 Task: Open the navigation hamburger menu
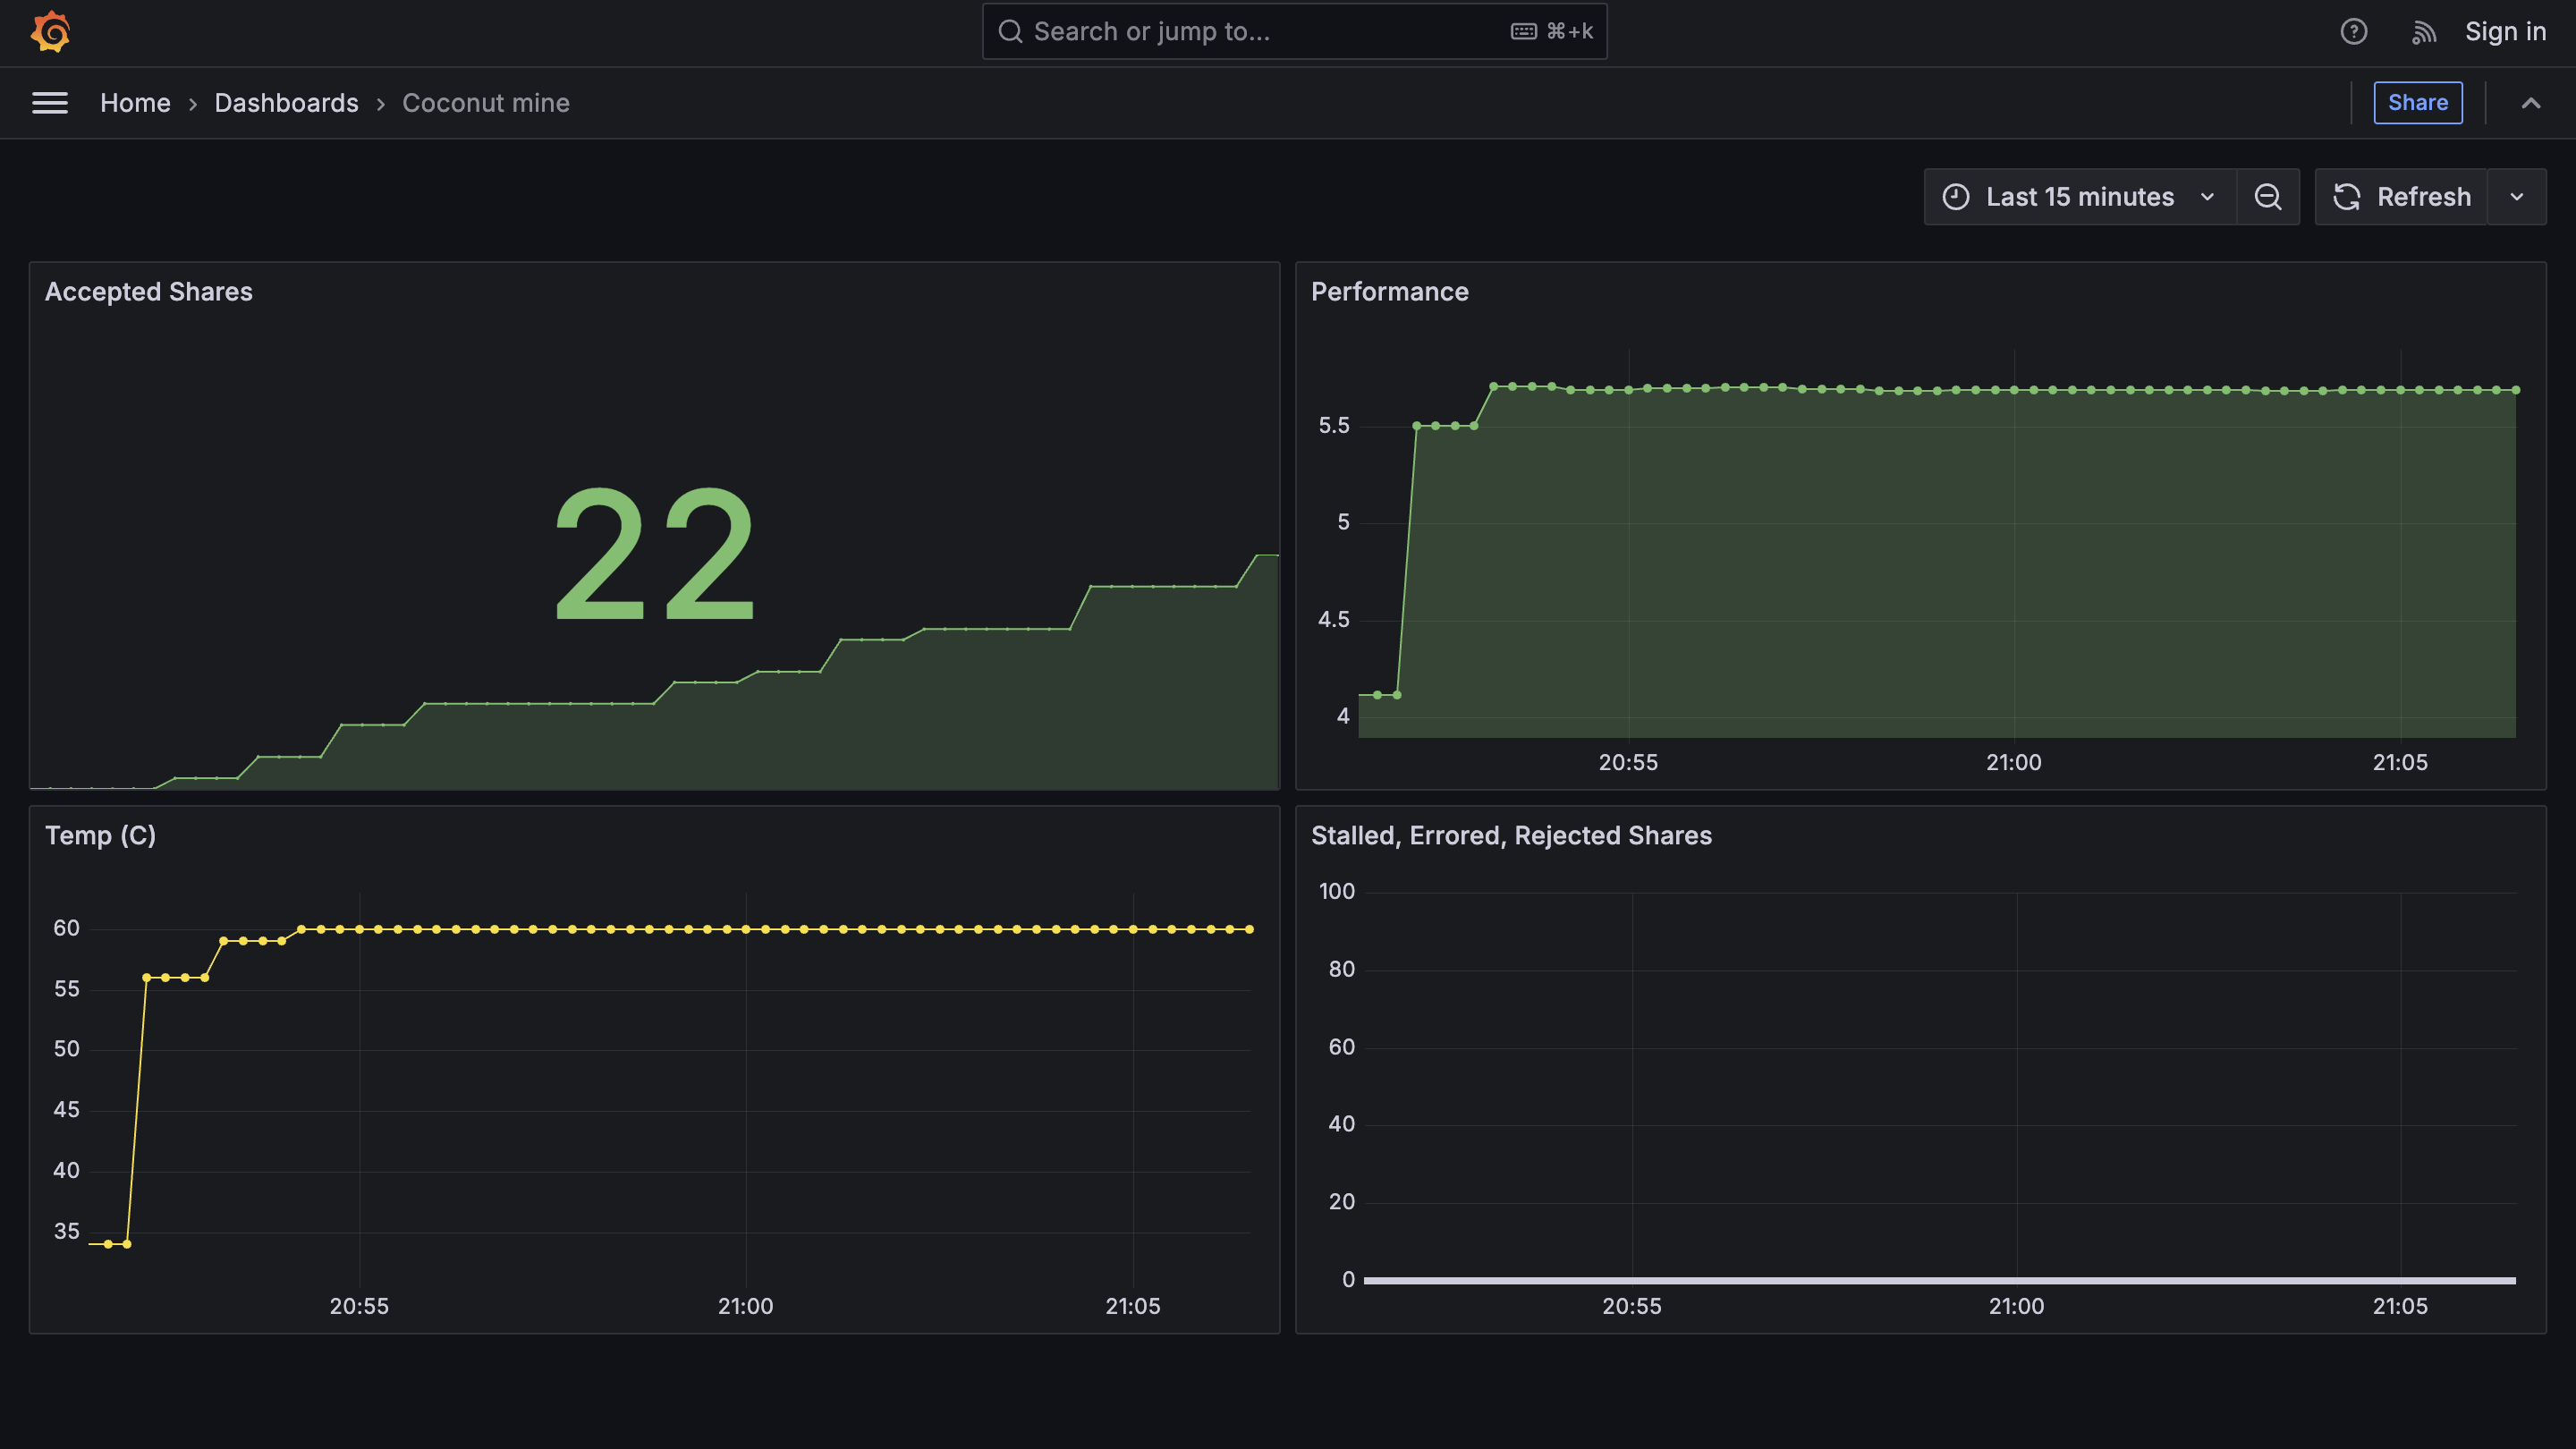pyautogui.click(x=50, y=103)
